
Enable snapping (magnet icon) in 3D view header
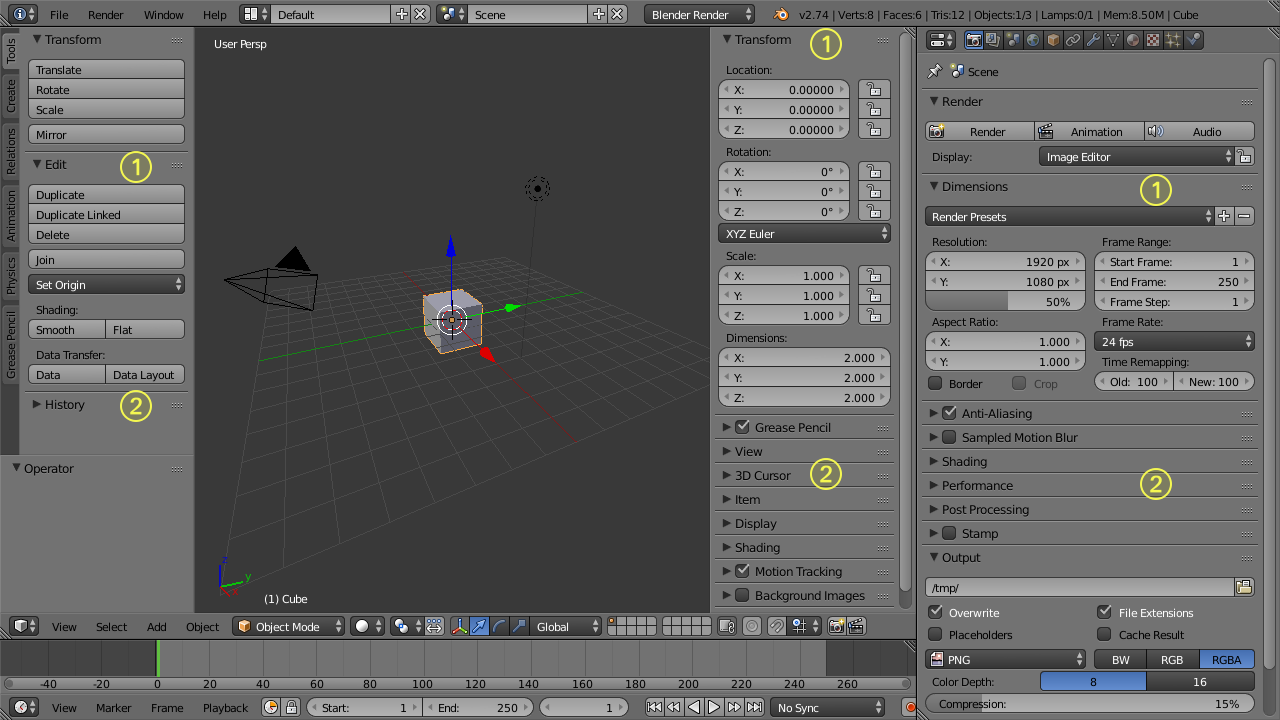[776, 626]
